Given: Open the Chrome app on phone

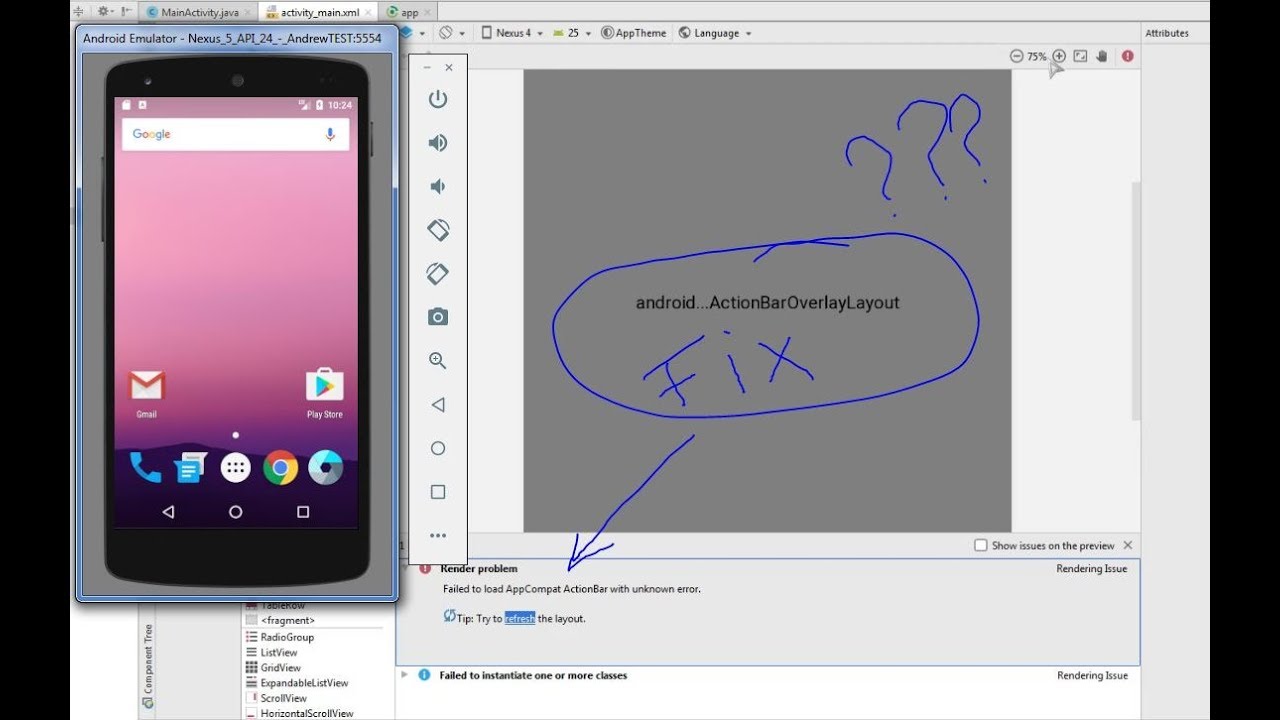Looking at the screenshot, I should [281, 467].
